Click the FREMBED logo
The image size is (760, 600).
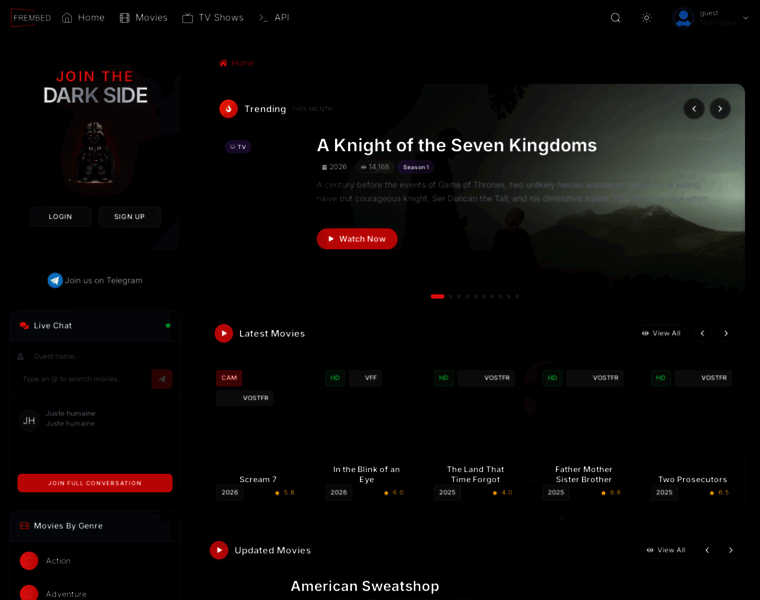(32, 17)
